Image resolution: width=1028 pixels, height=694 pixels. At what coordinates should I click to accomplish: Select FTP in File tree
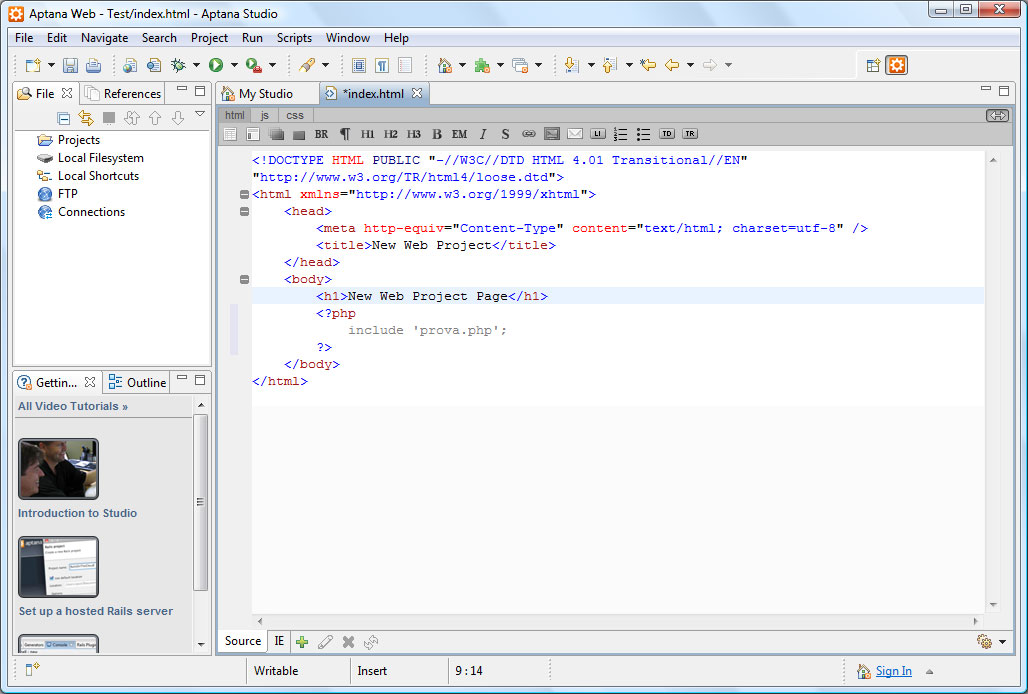pos(68,194)
